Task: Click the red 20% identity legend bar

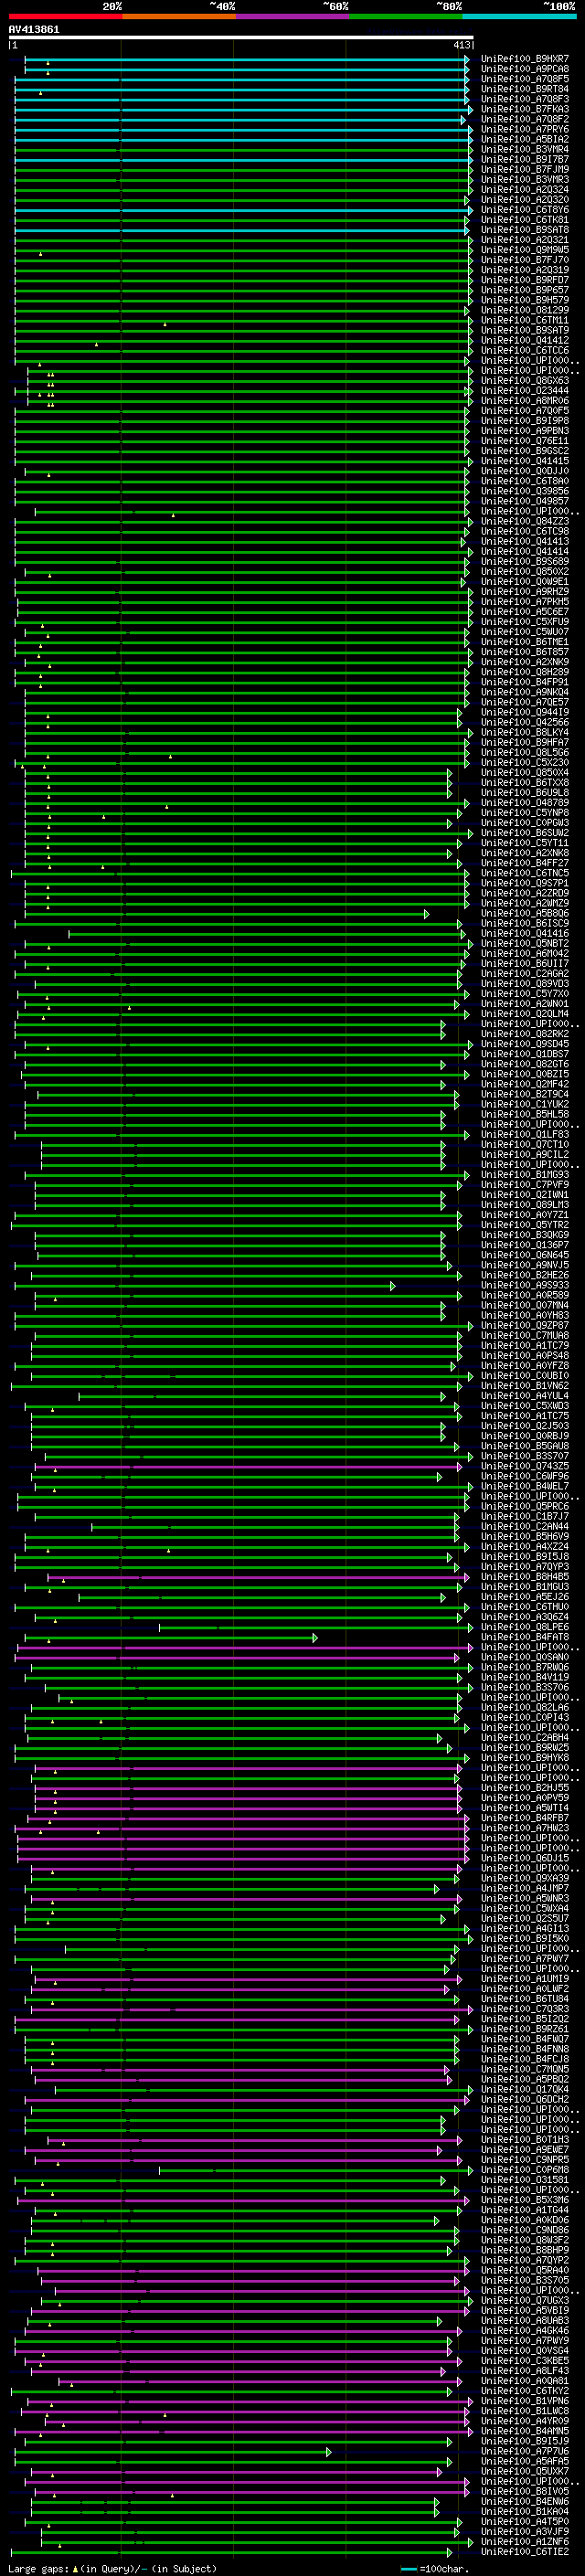Action: (x=65, y=16)
